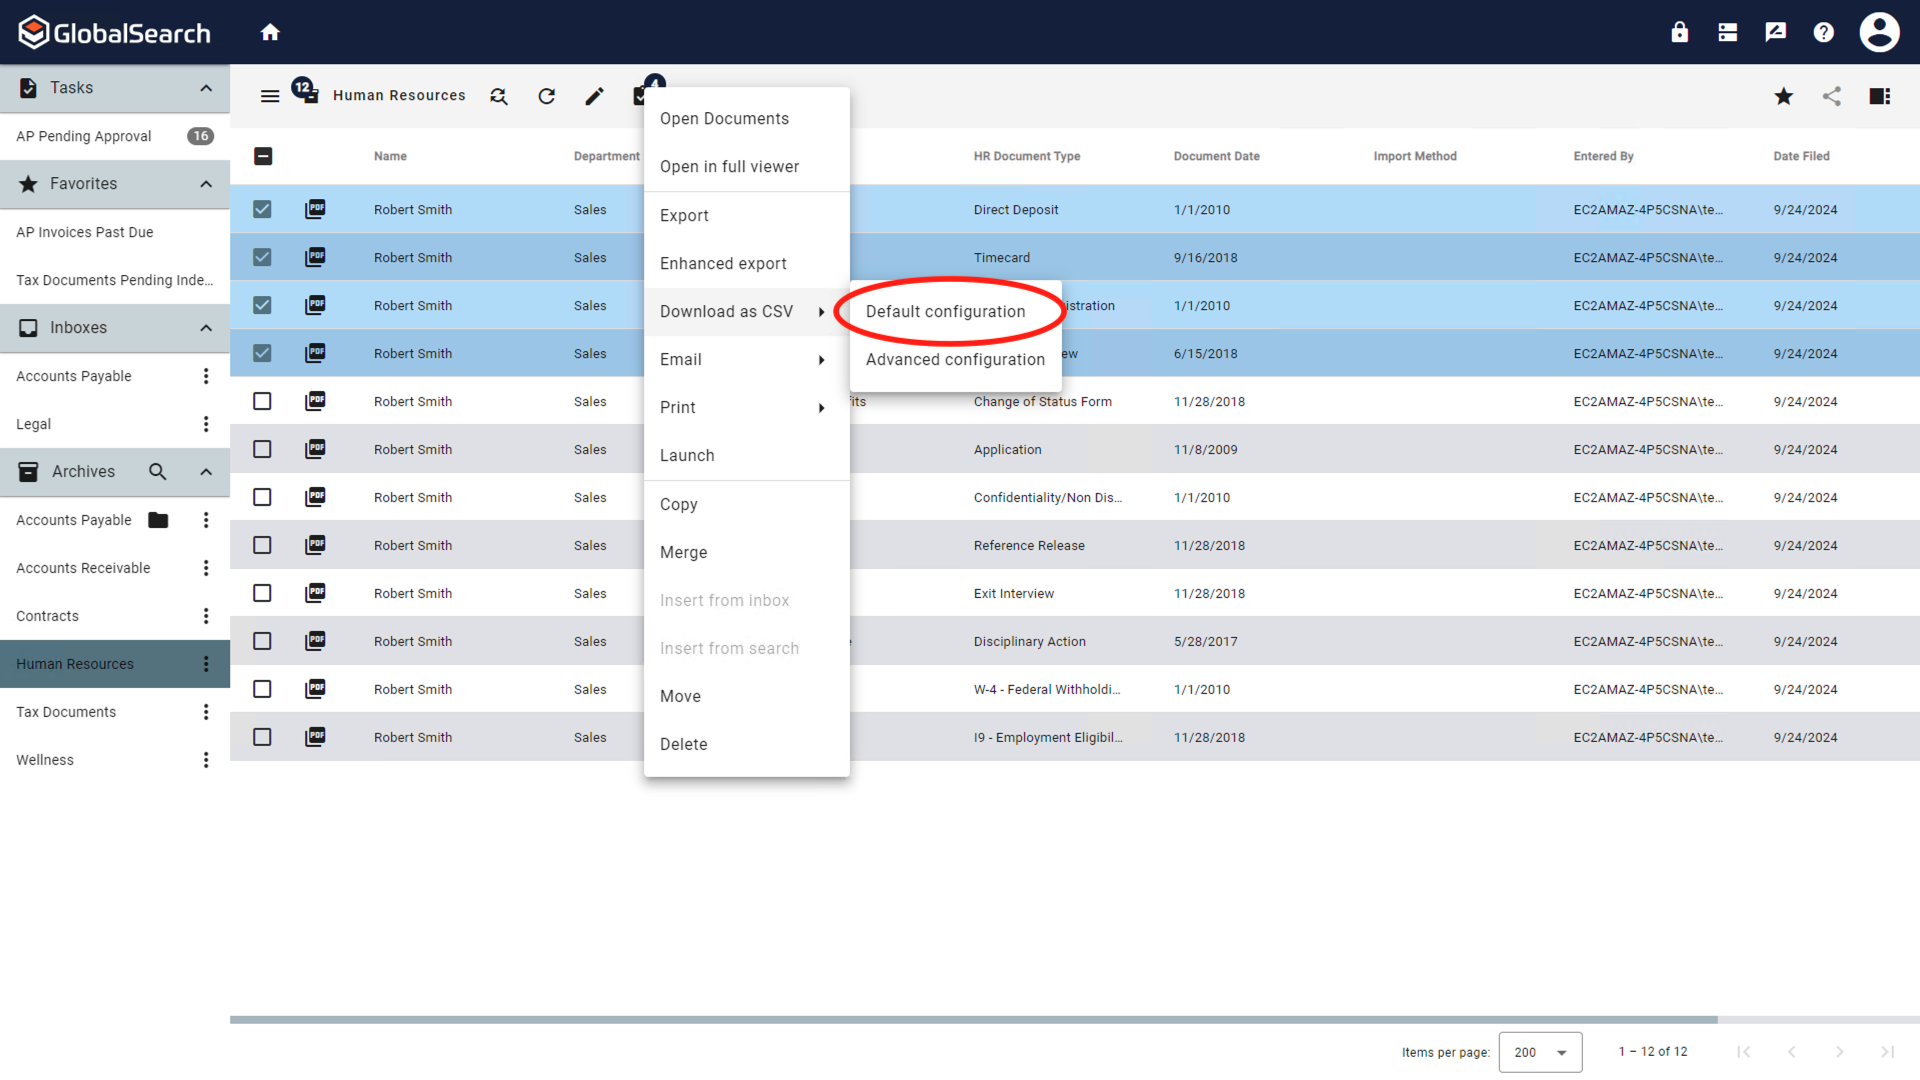Open the items per page dropdown
The height and width of the screenshot is (1080, 1920).
pos(1539,1052)
